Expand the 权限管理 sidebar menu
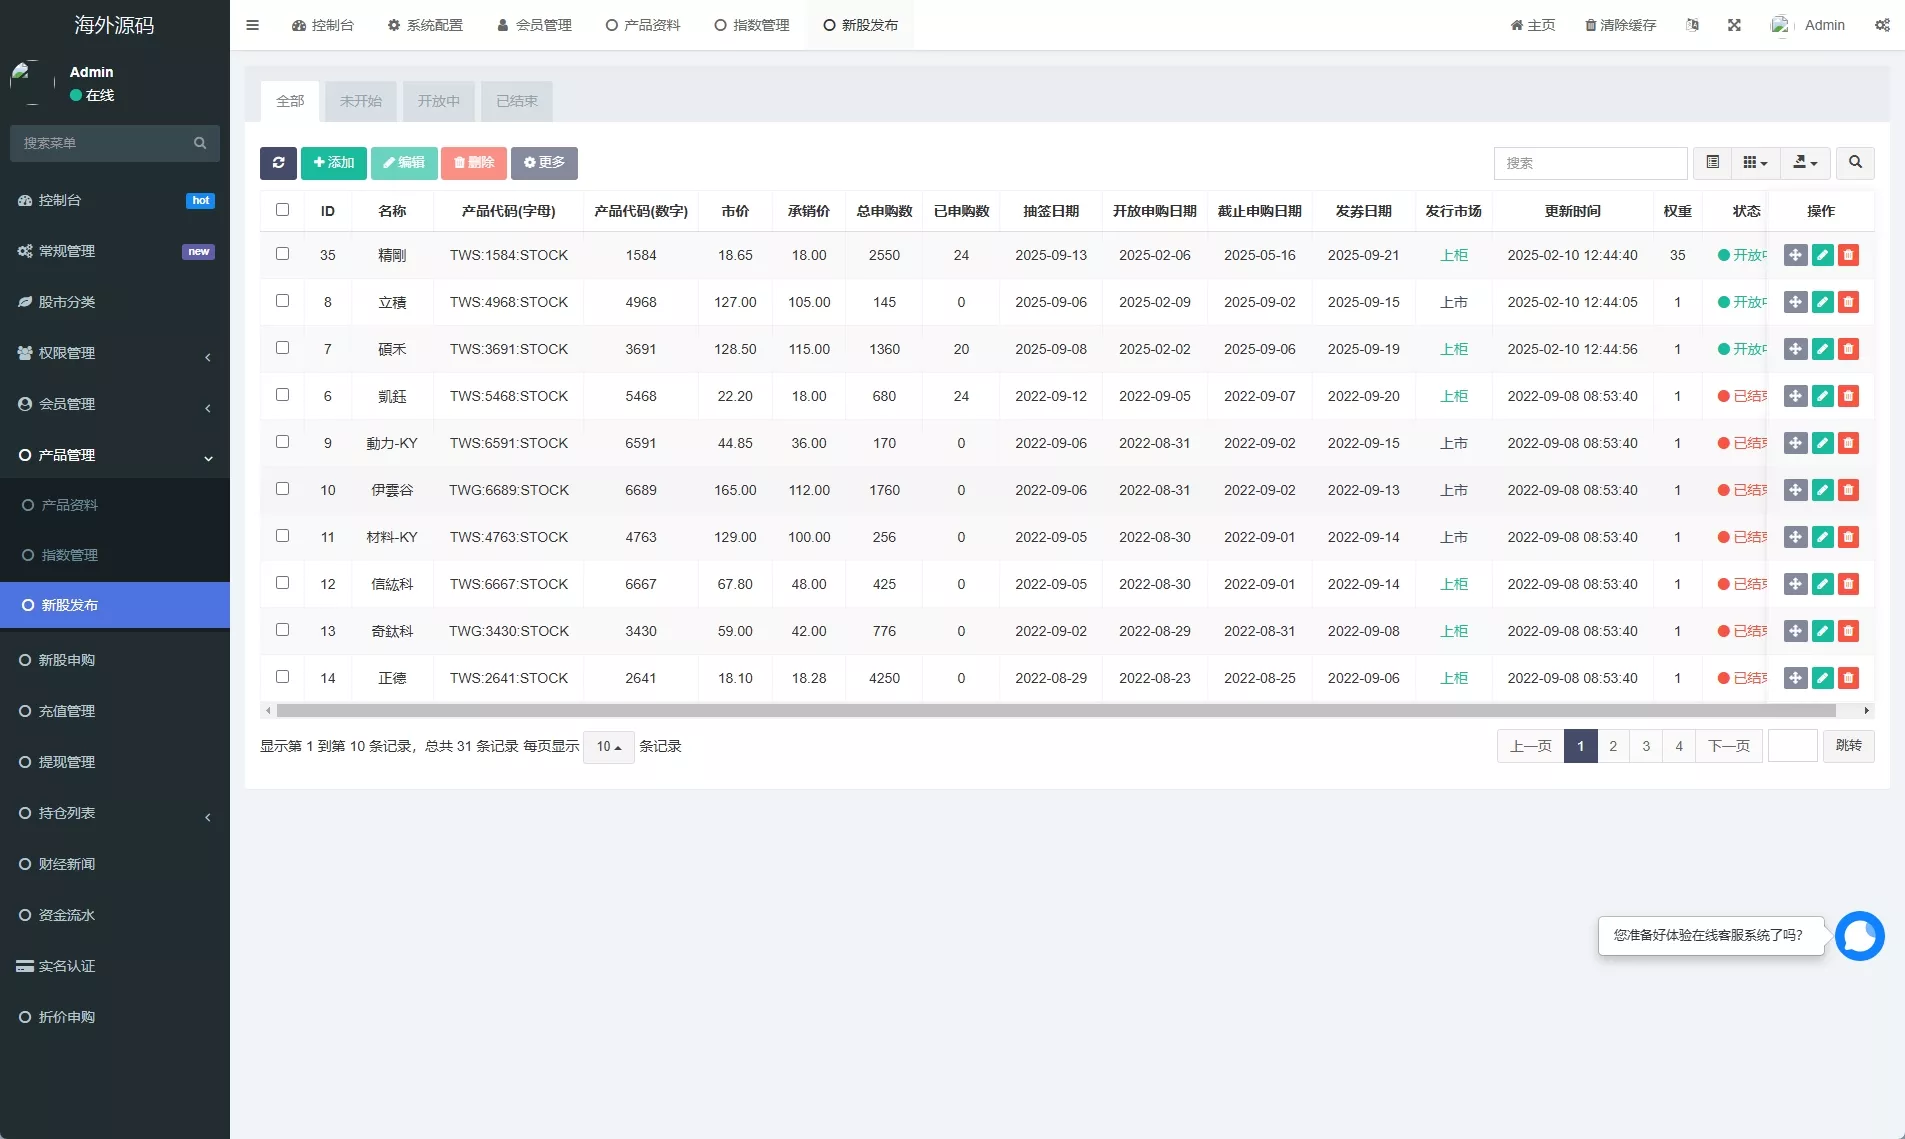This screenshot has width=1905, height=1139. coord(115,353)
